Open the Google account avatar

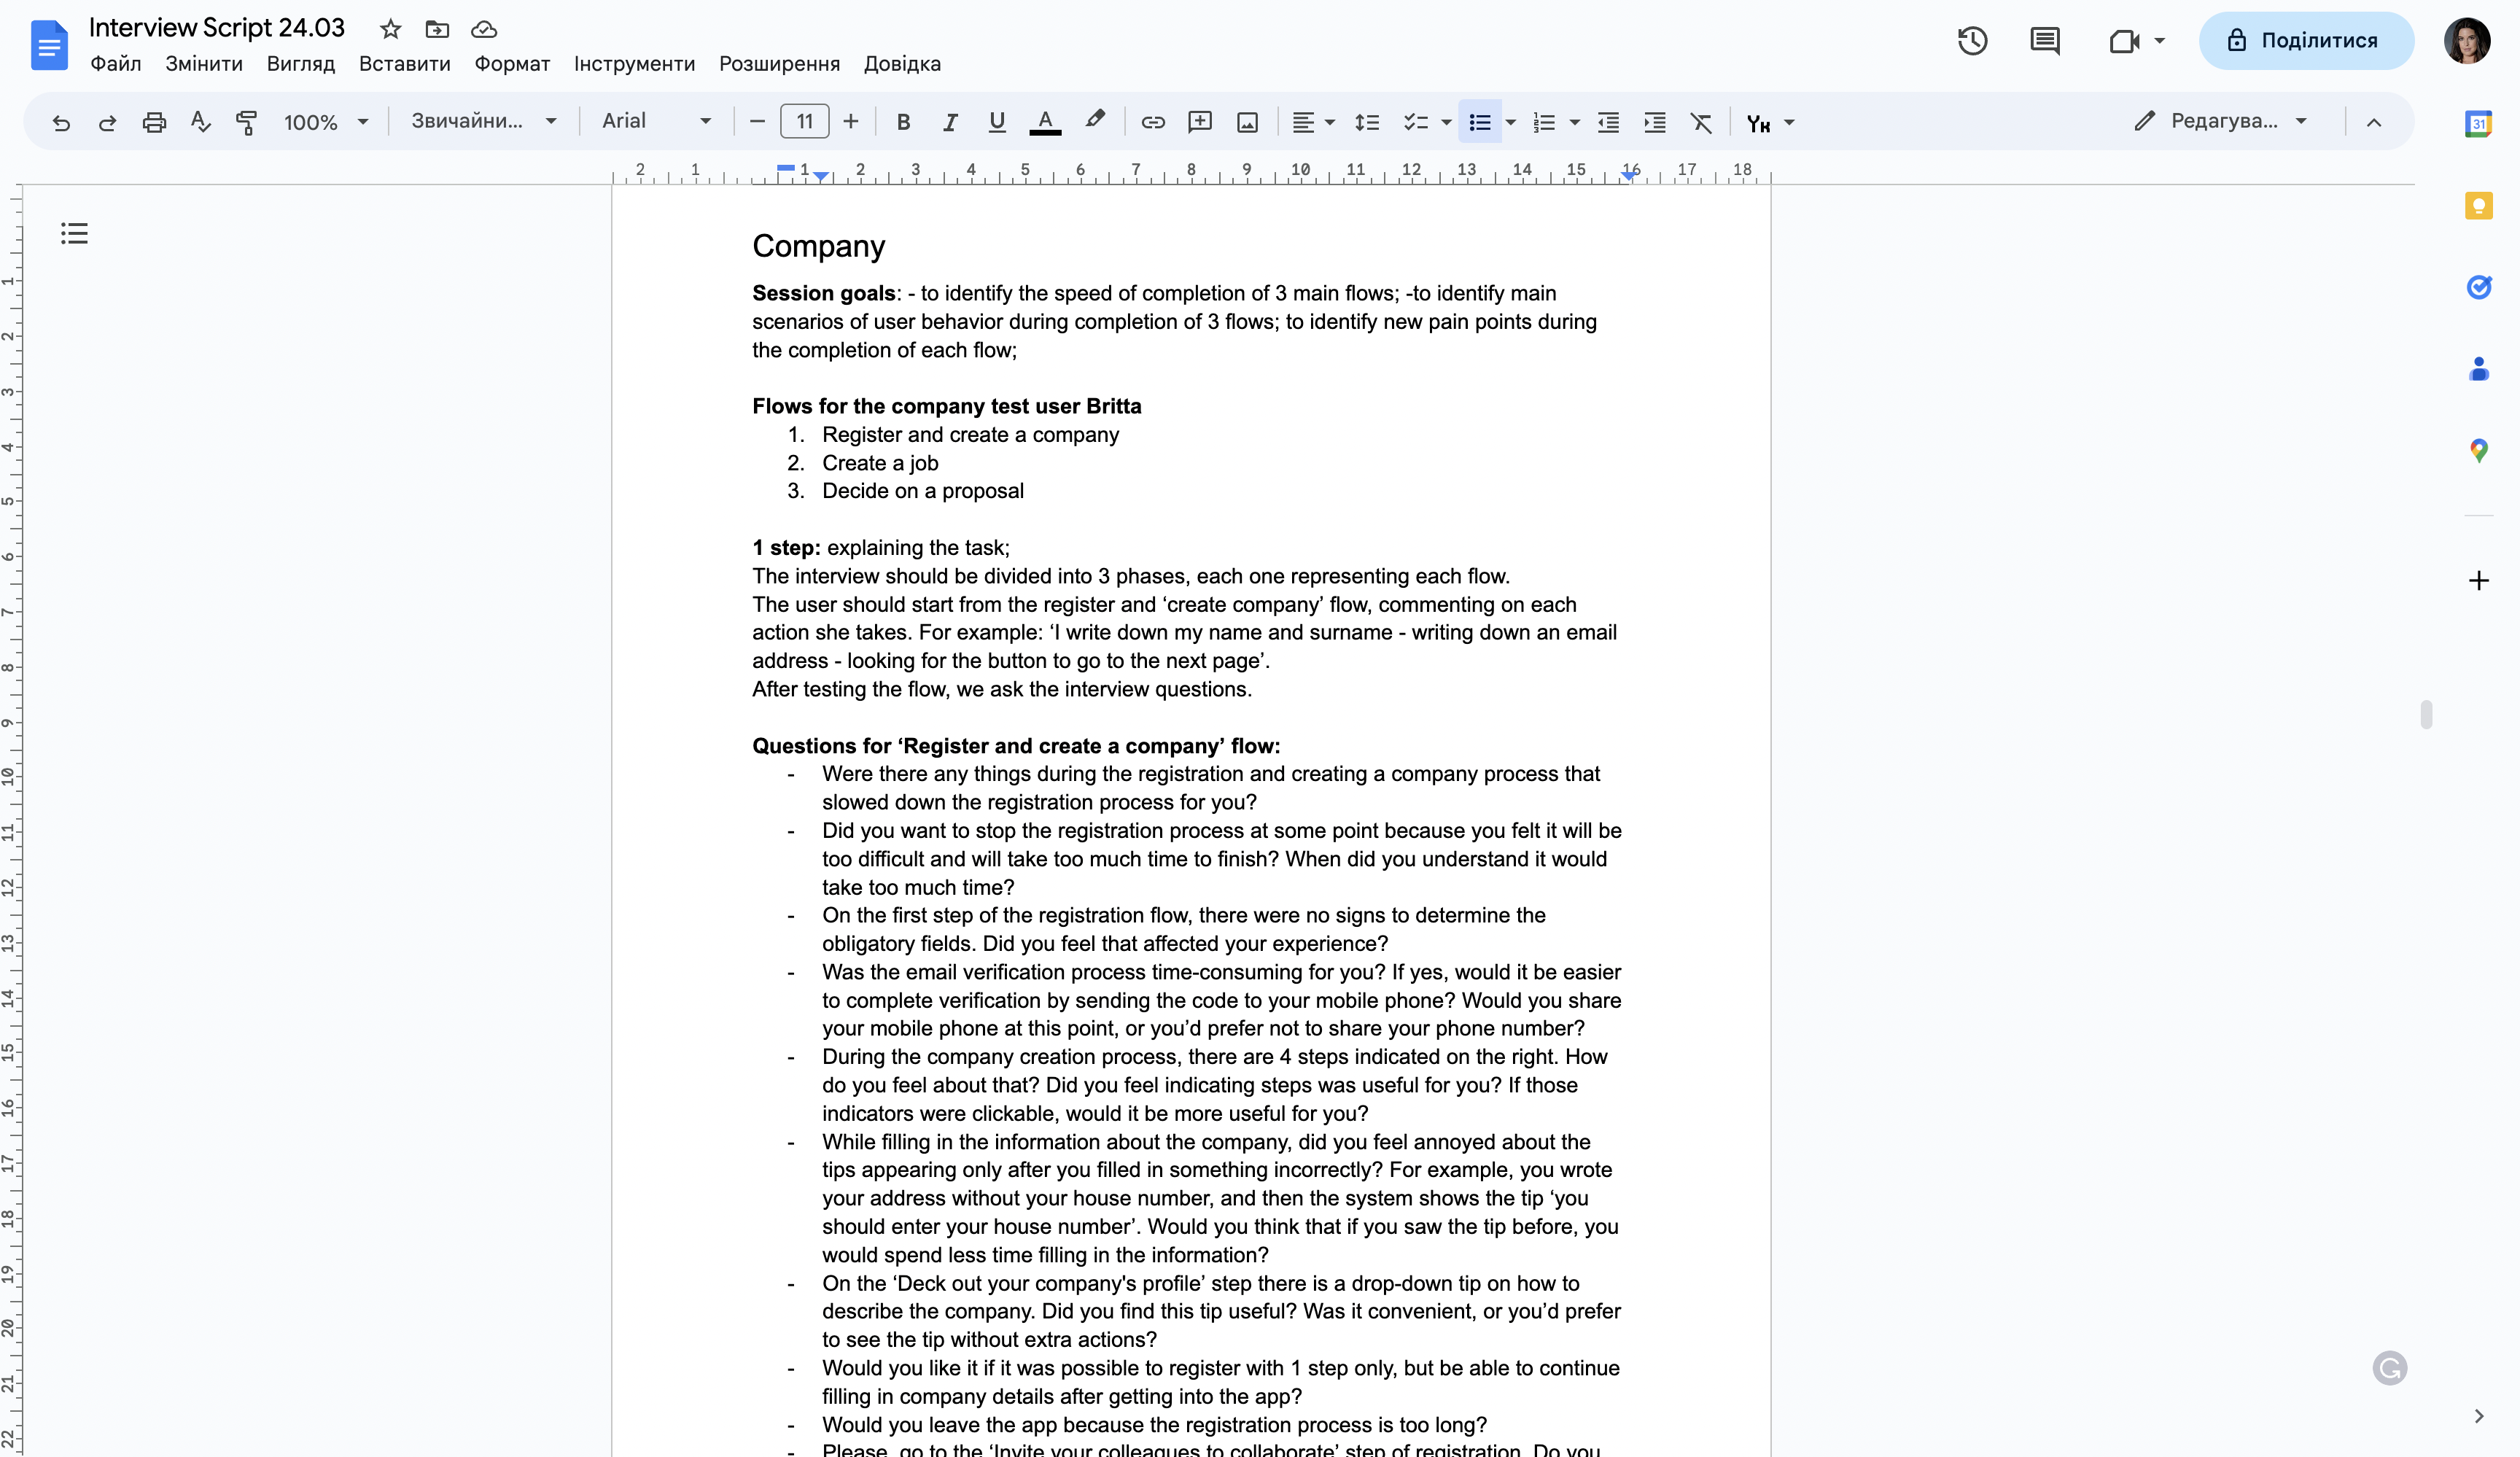(x=2467, y=41)
